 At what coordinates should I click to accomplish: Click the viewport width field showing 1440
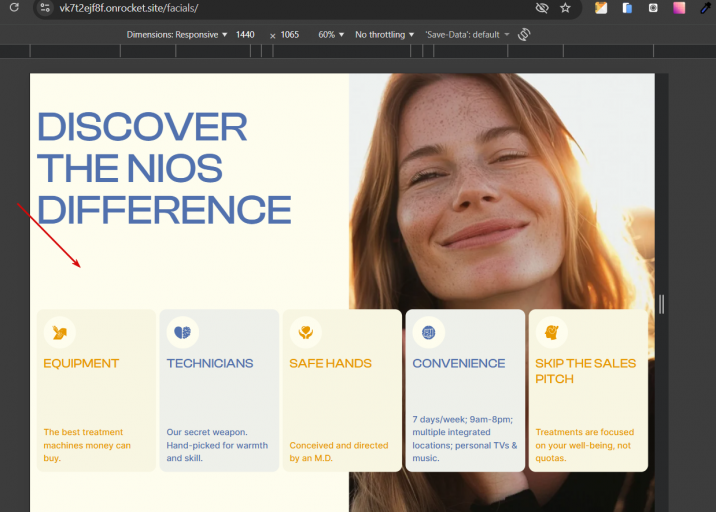(245, 35)
